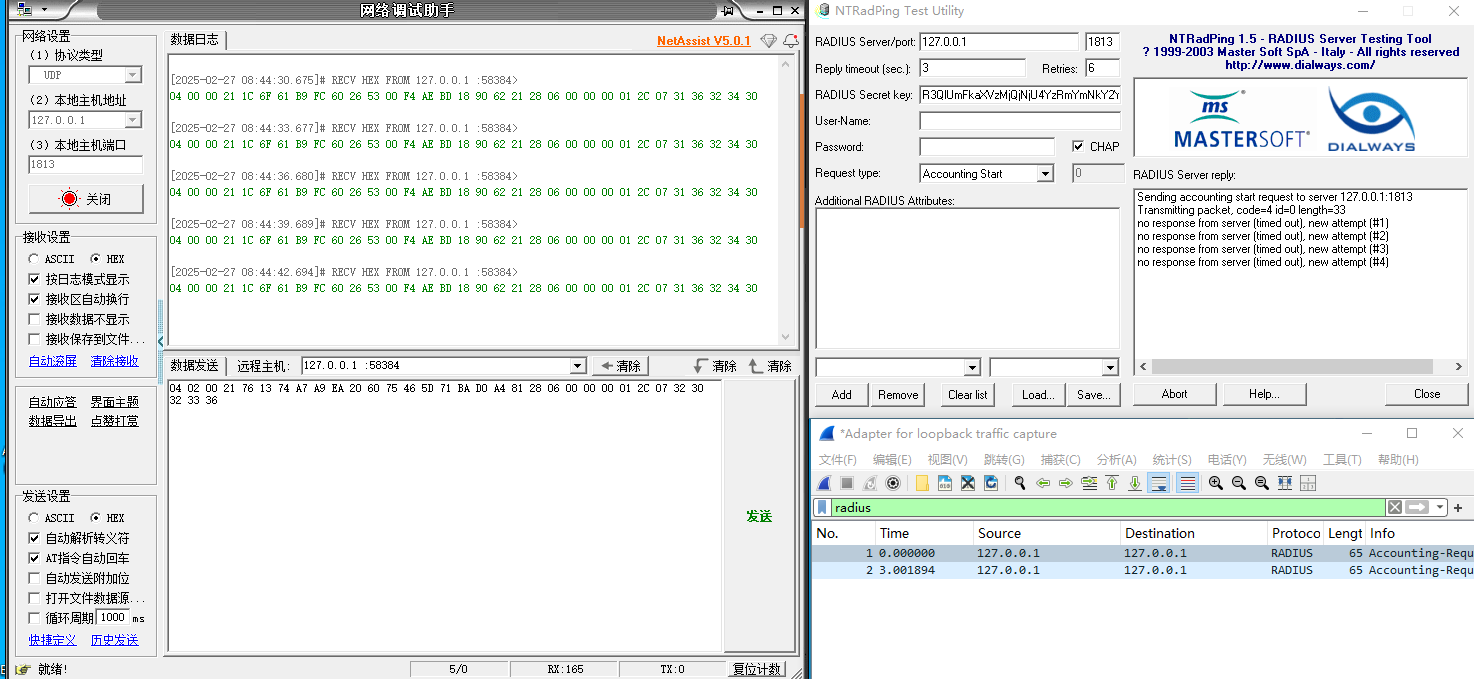The image size is (1474, 679).
Task: Reload the capture file in Wireshark
Action: 991,483
